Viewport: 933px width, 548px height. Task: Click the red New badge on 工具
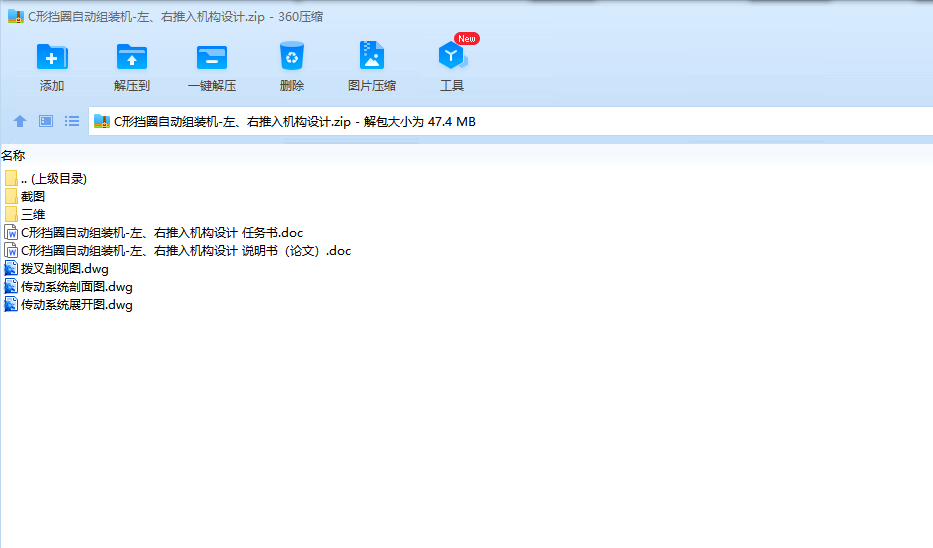pos(466,39)
